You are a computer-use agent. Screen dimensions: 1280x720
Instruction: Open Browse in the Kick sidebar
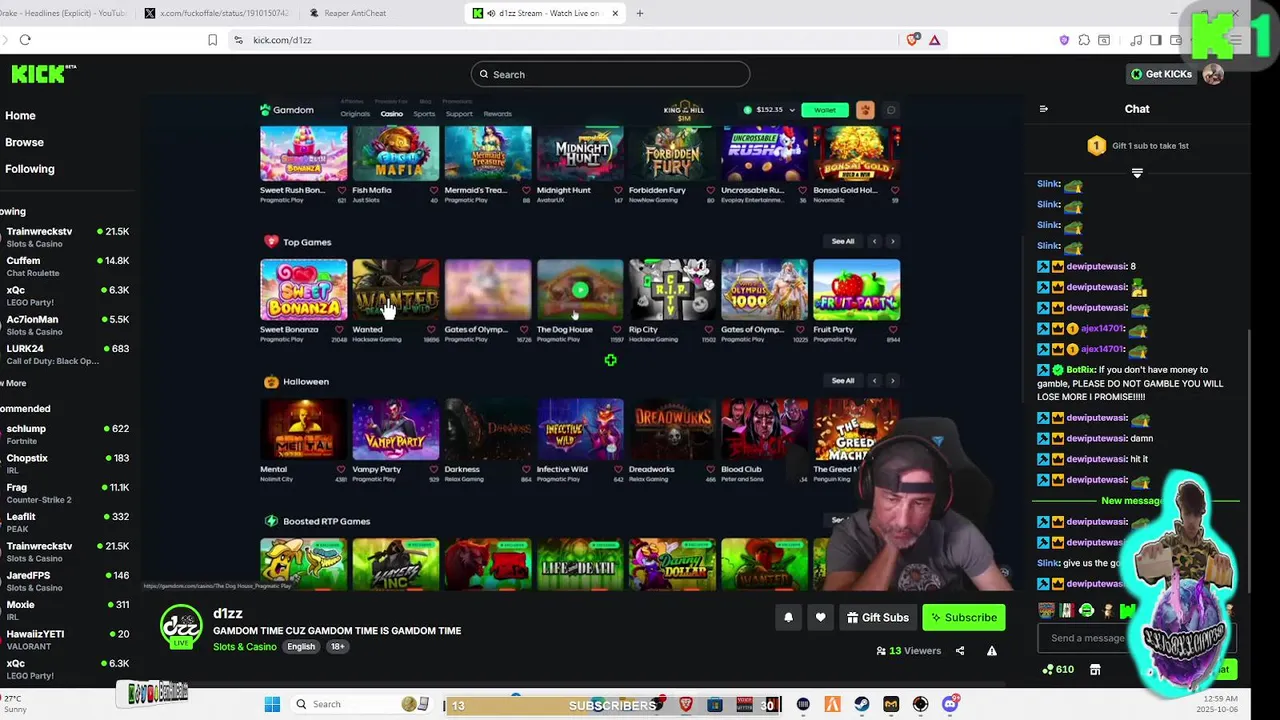click(24, 142)
